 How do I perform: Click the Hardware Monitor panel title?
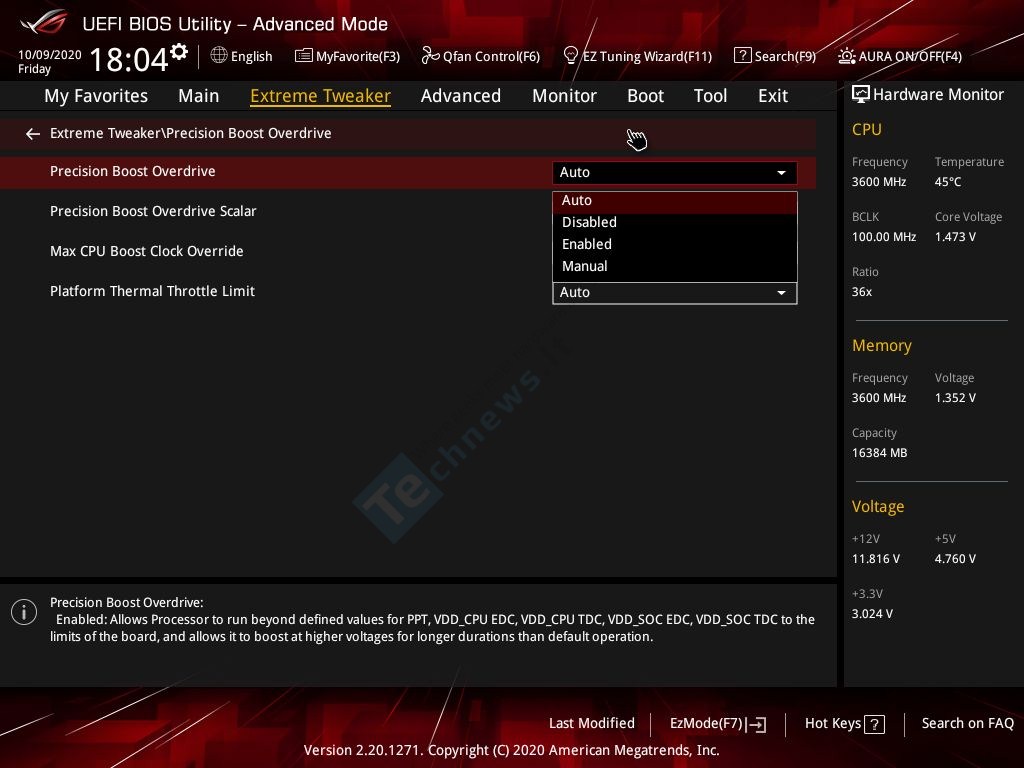(x=938, y=95)
